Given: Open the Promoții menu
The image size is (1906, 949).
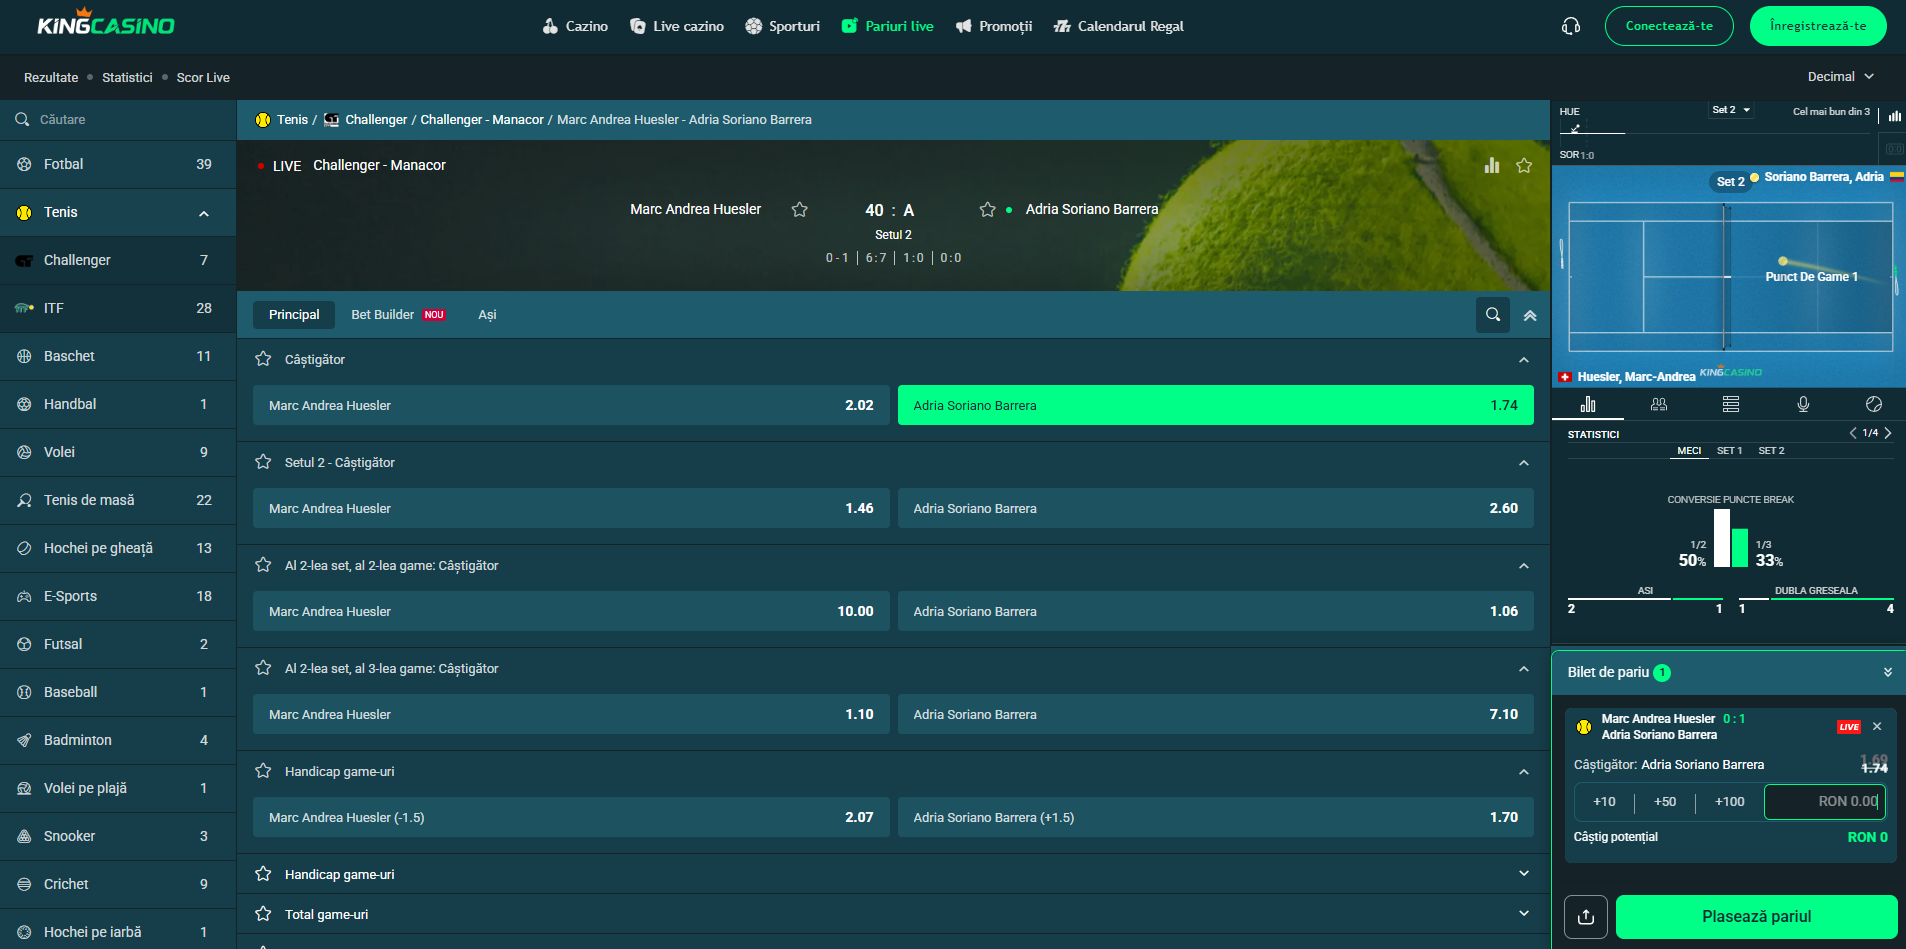Looking at the screenshot, I should pyautogui.click(x=994, y=26).
